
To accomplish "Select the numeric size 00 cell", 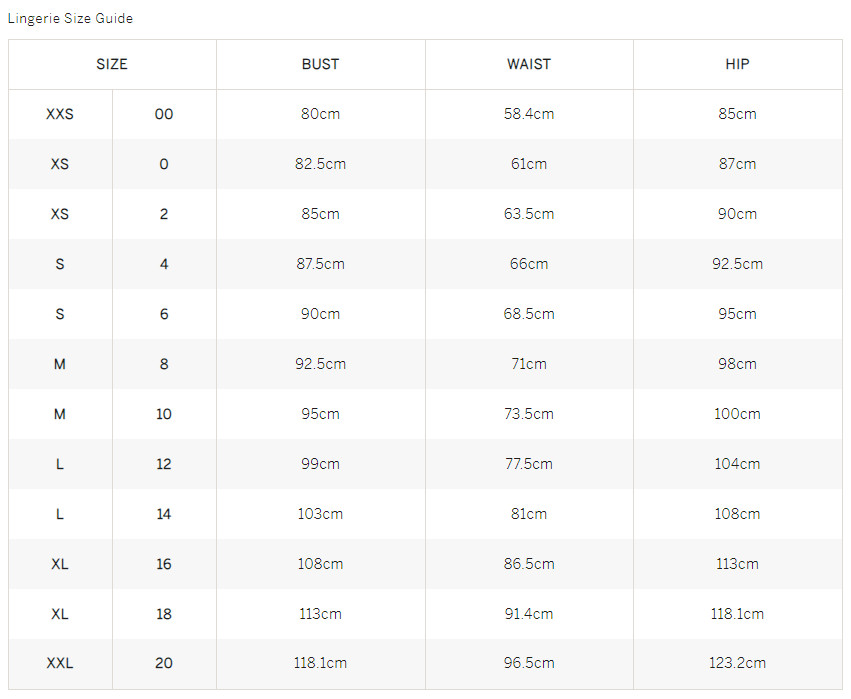I will tap(164, 114).
